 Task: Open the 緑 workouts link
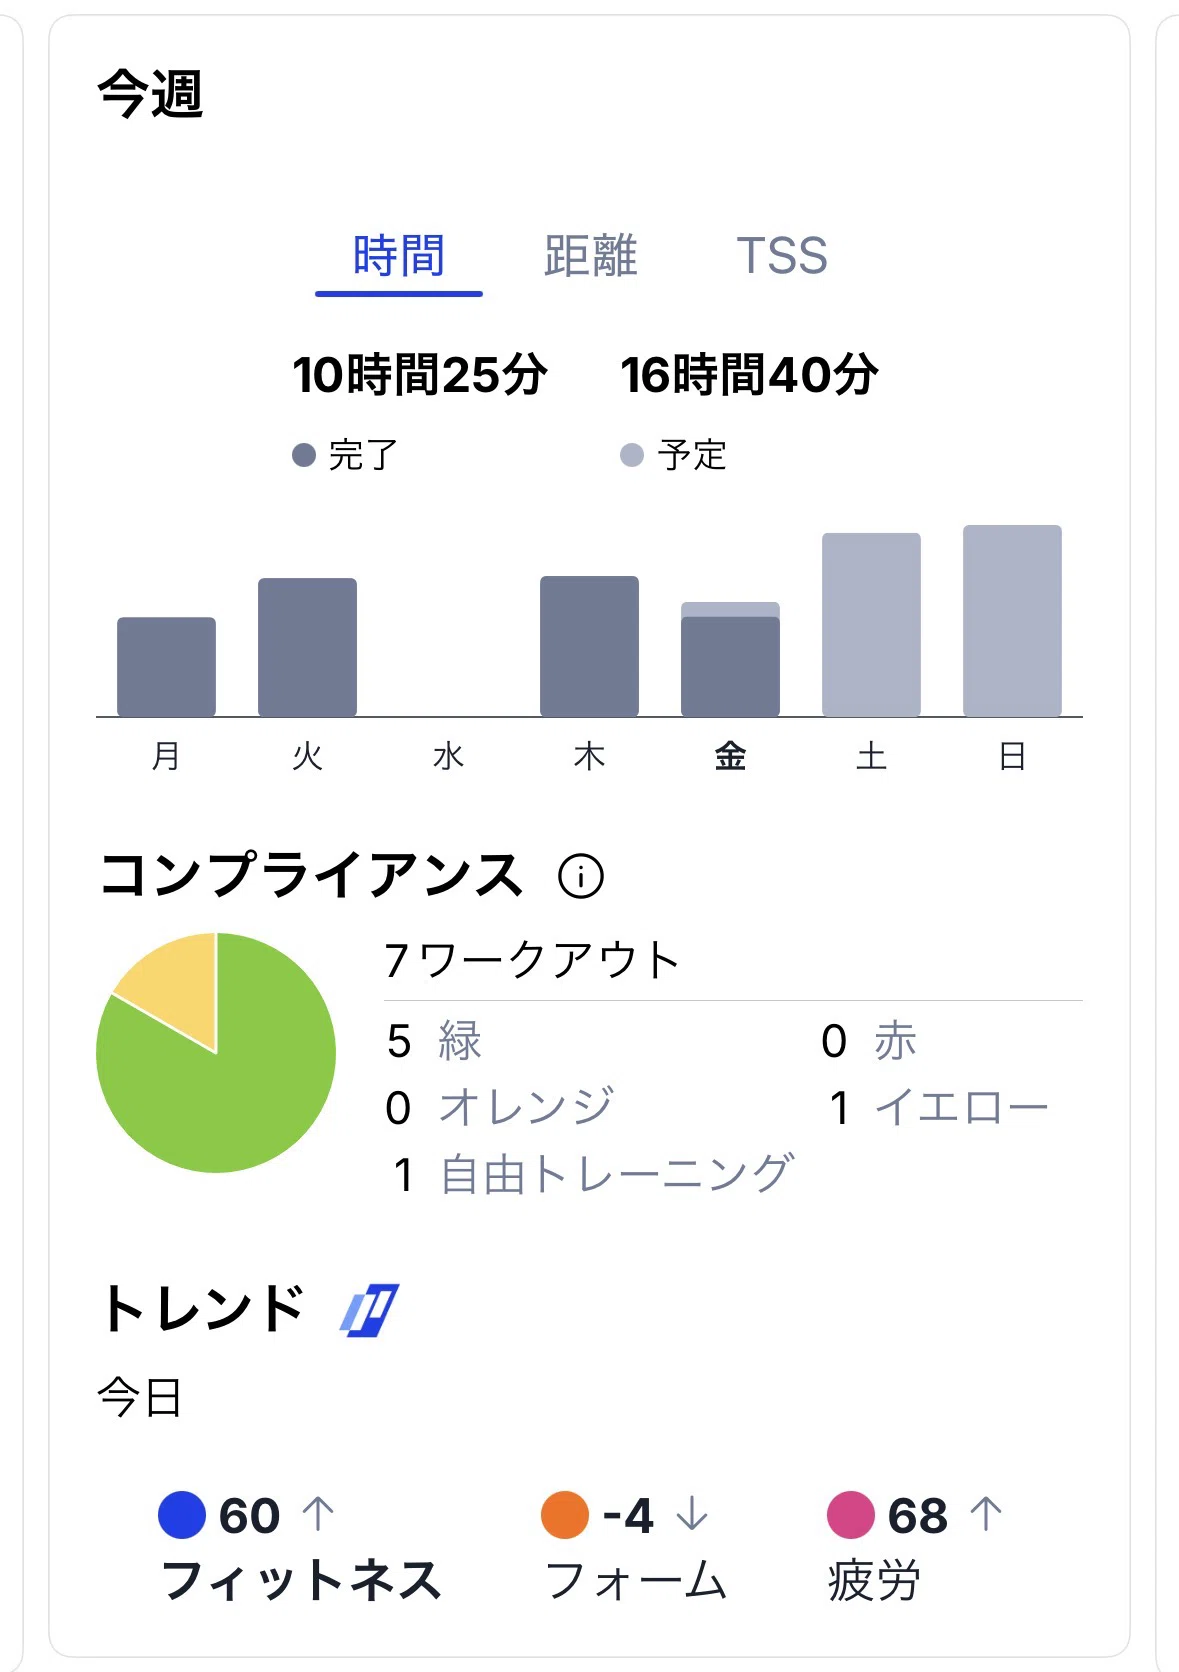[460, 1041]
